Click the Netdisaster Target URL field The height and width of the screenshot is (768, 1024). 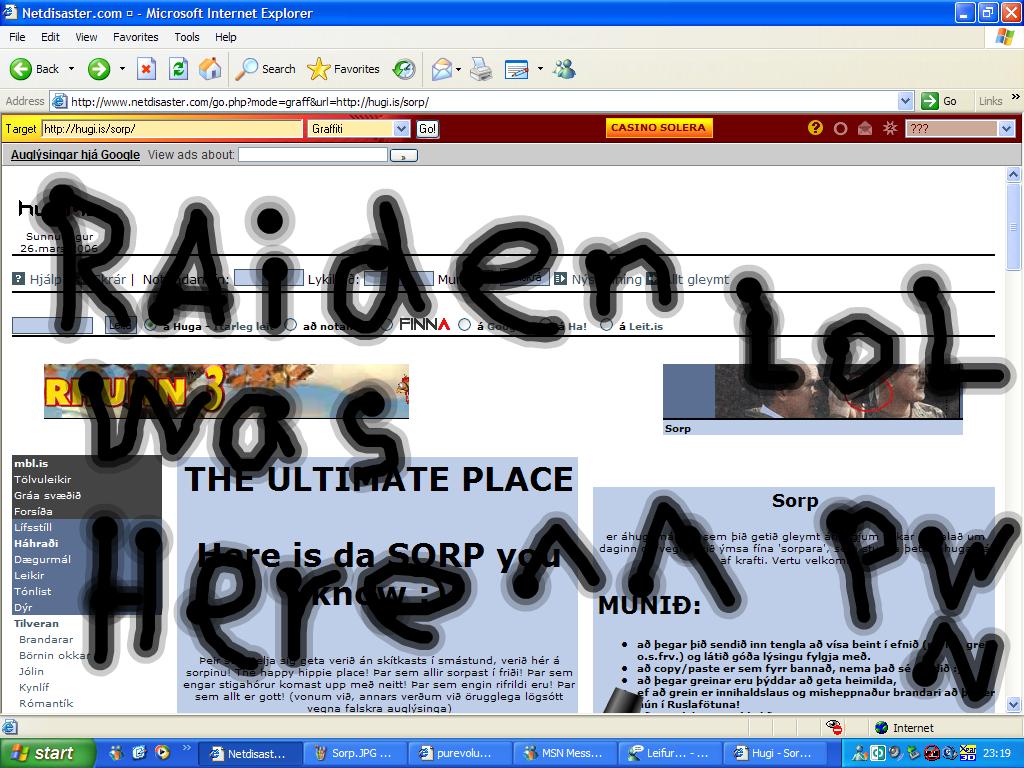tap(172, 129)
